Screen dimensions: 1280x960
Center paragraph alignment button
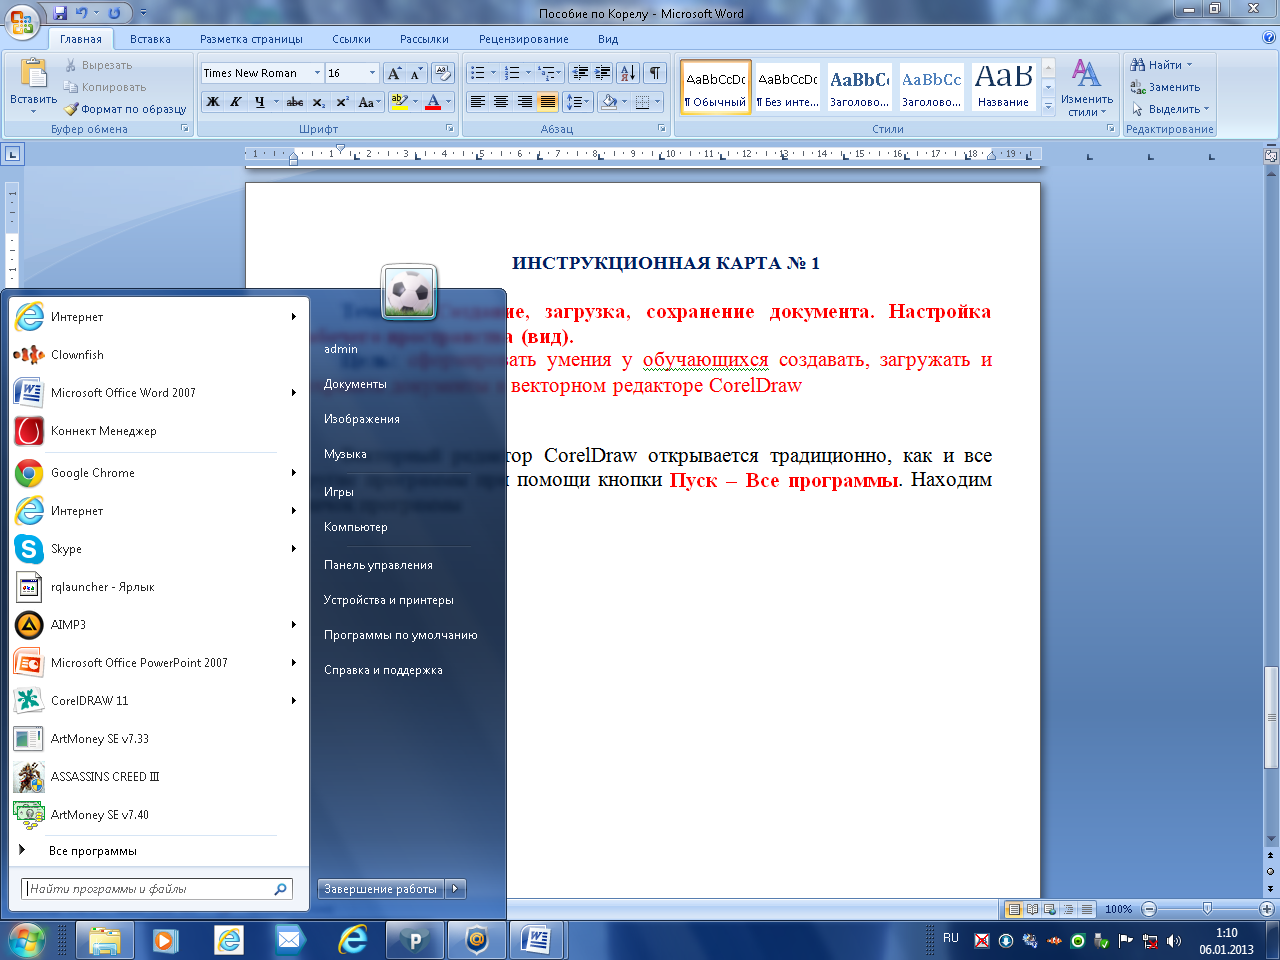click(501, 102)
